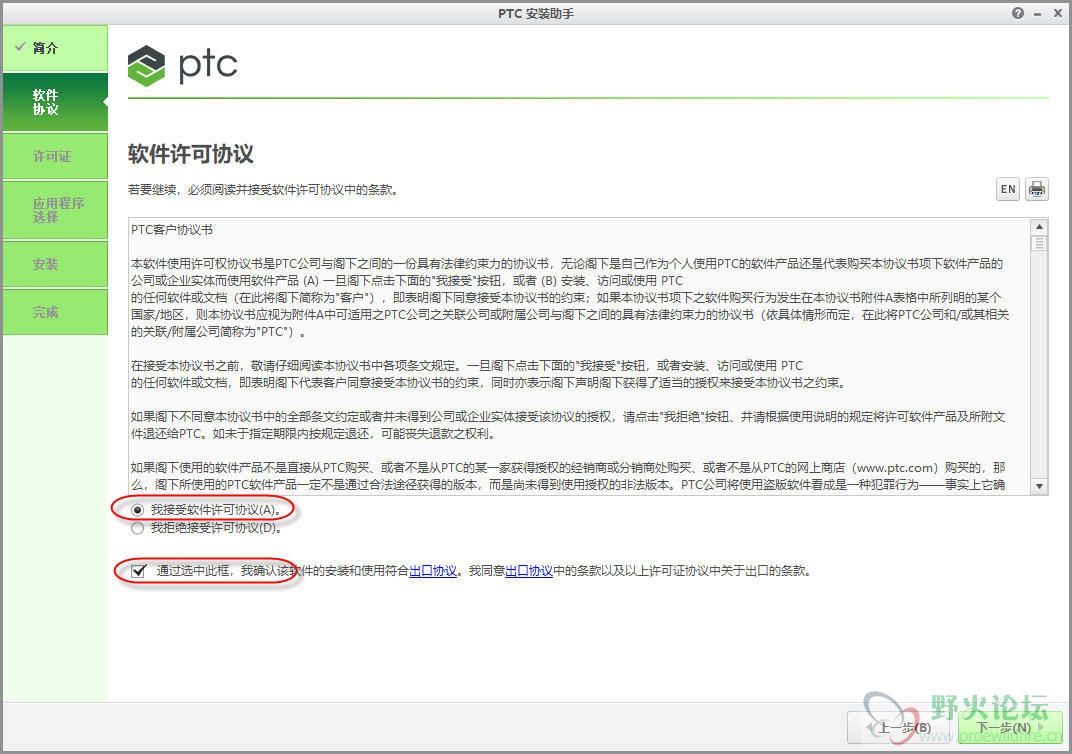Open the second 出口协议 link
Image resolution: width=1072 pixels, height=754 pixels.
point(528,571)
